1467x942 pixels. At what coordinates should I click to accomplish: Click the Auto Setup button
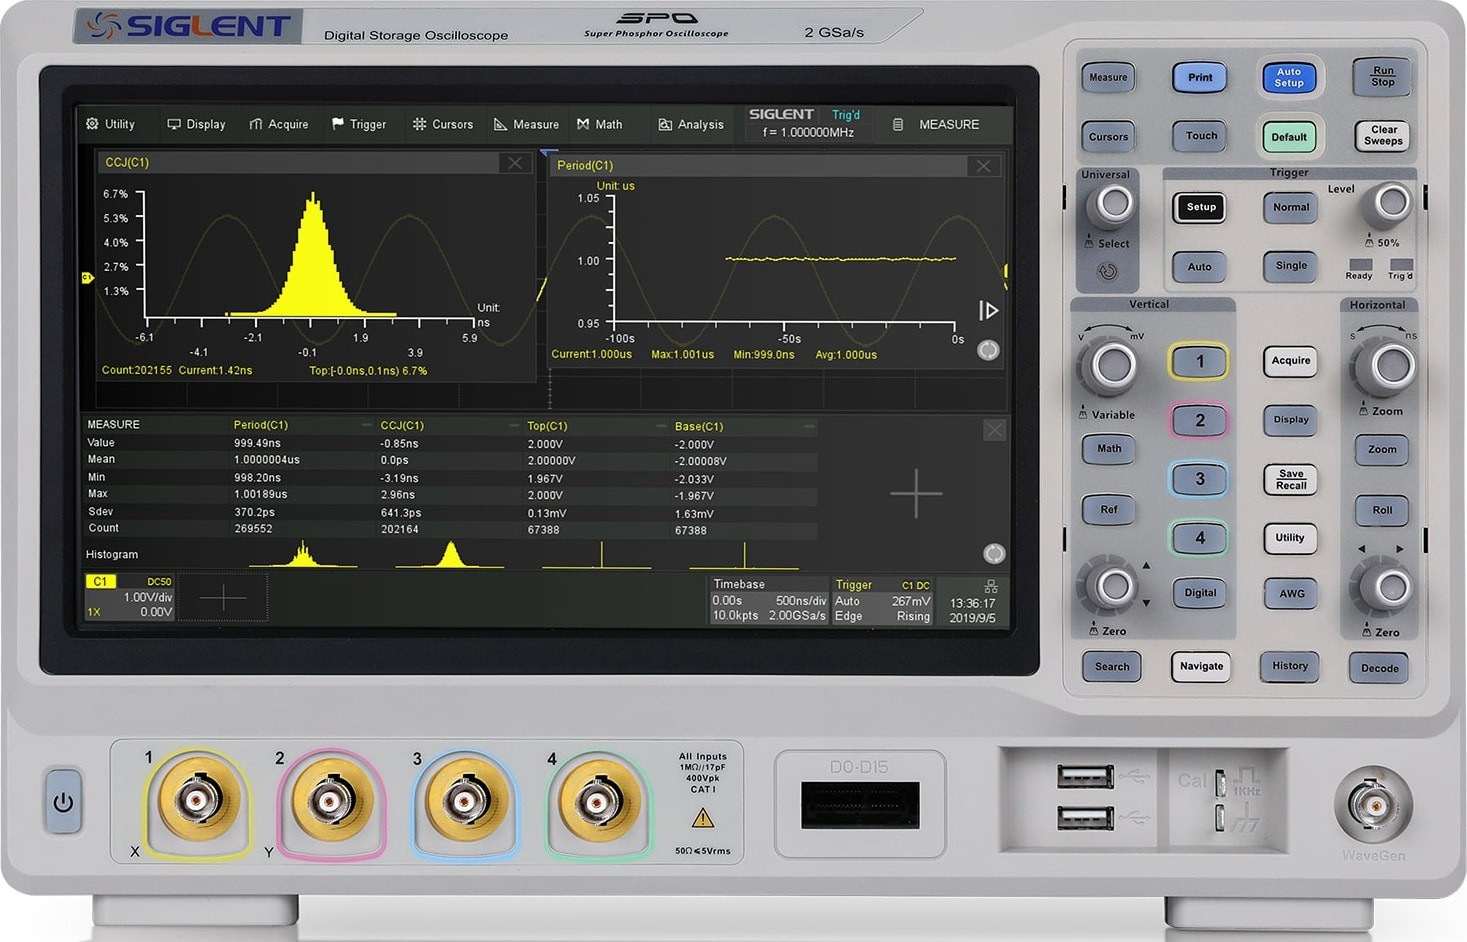tap(1289, 77)
